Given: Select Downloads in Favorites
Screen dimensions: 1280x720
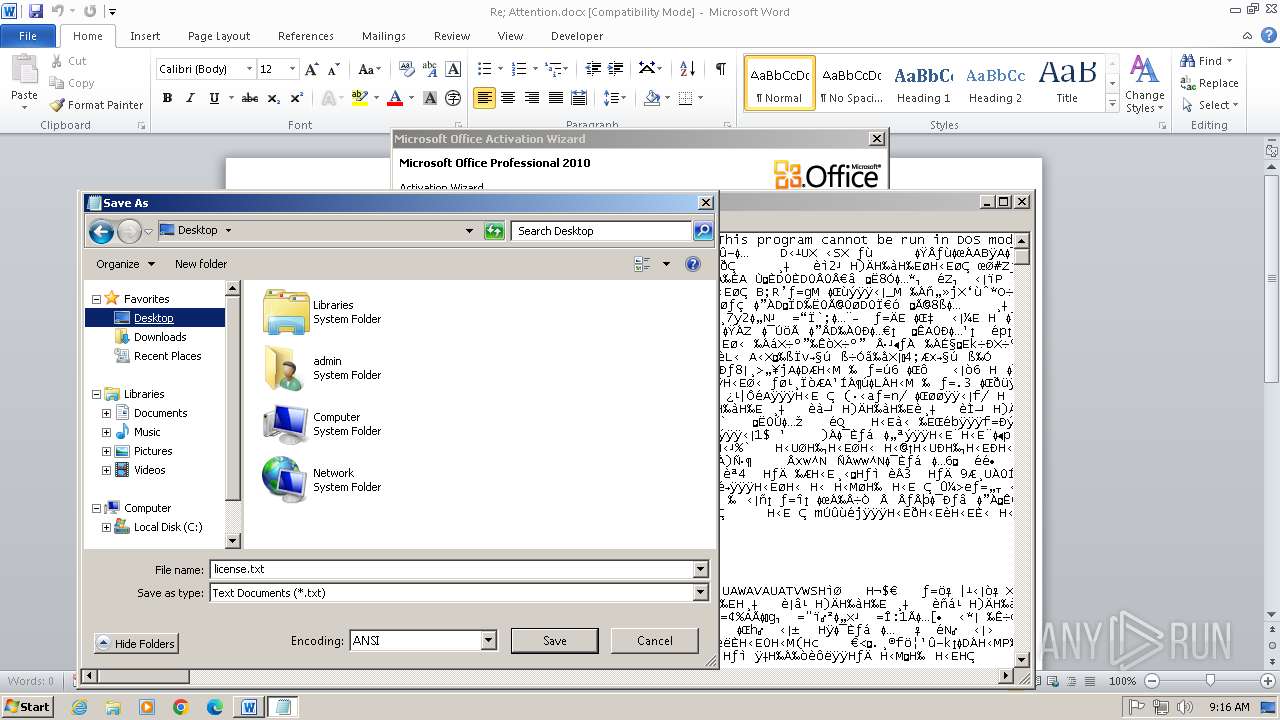Looking at the screenshot, I should (x=160, y=337).
